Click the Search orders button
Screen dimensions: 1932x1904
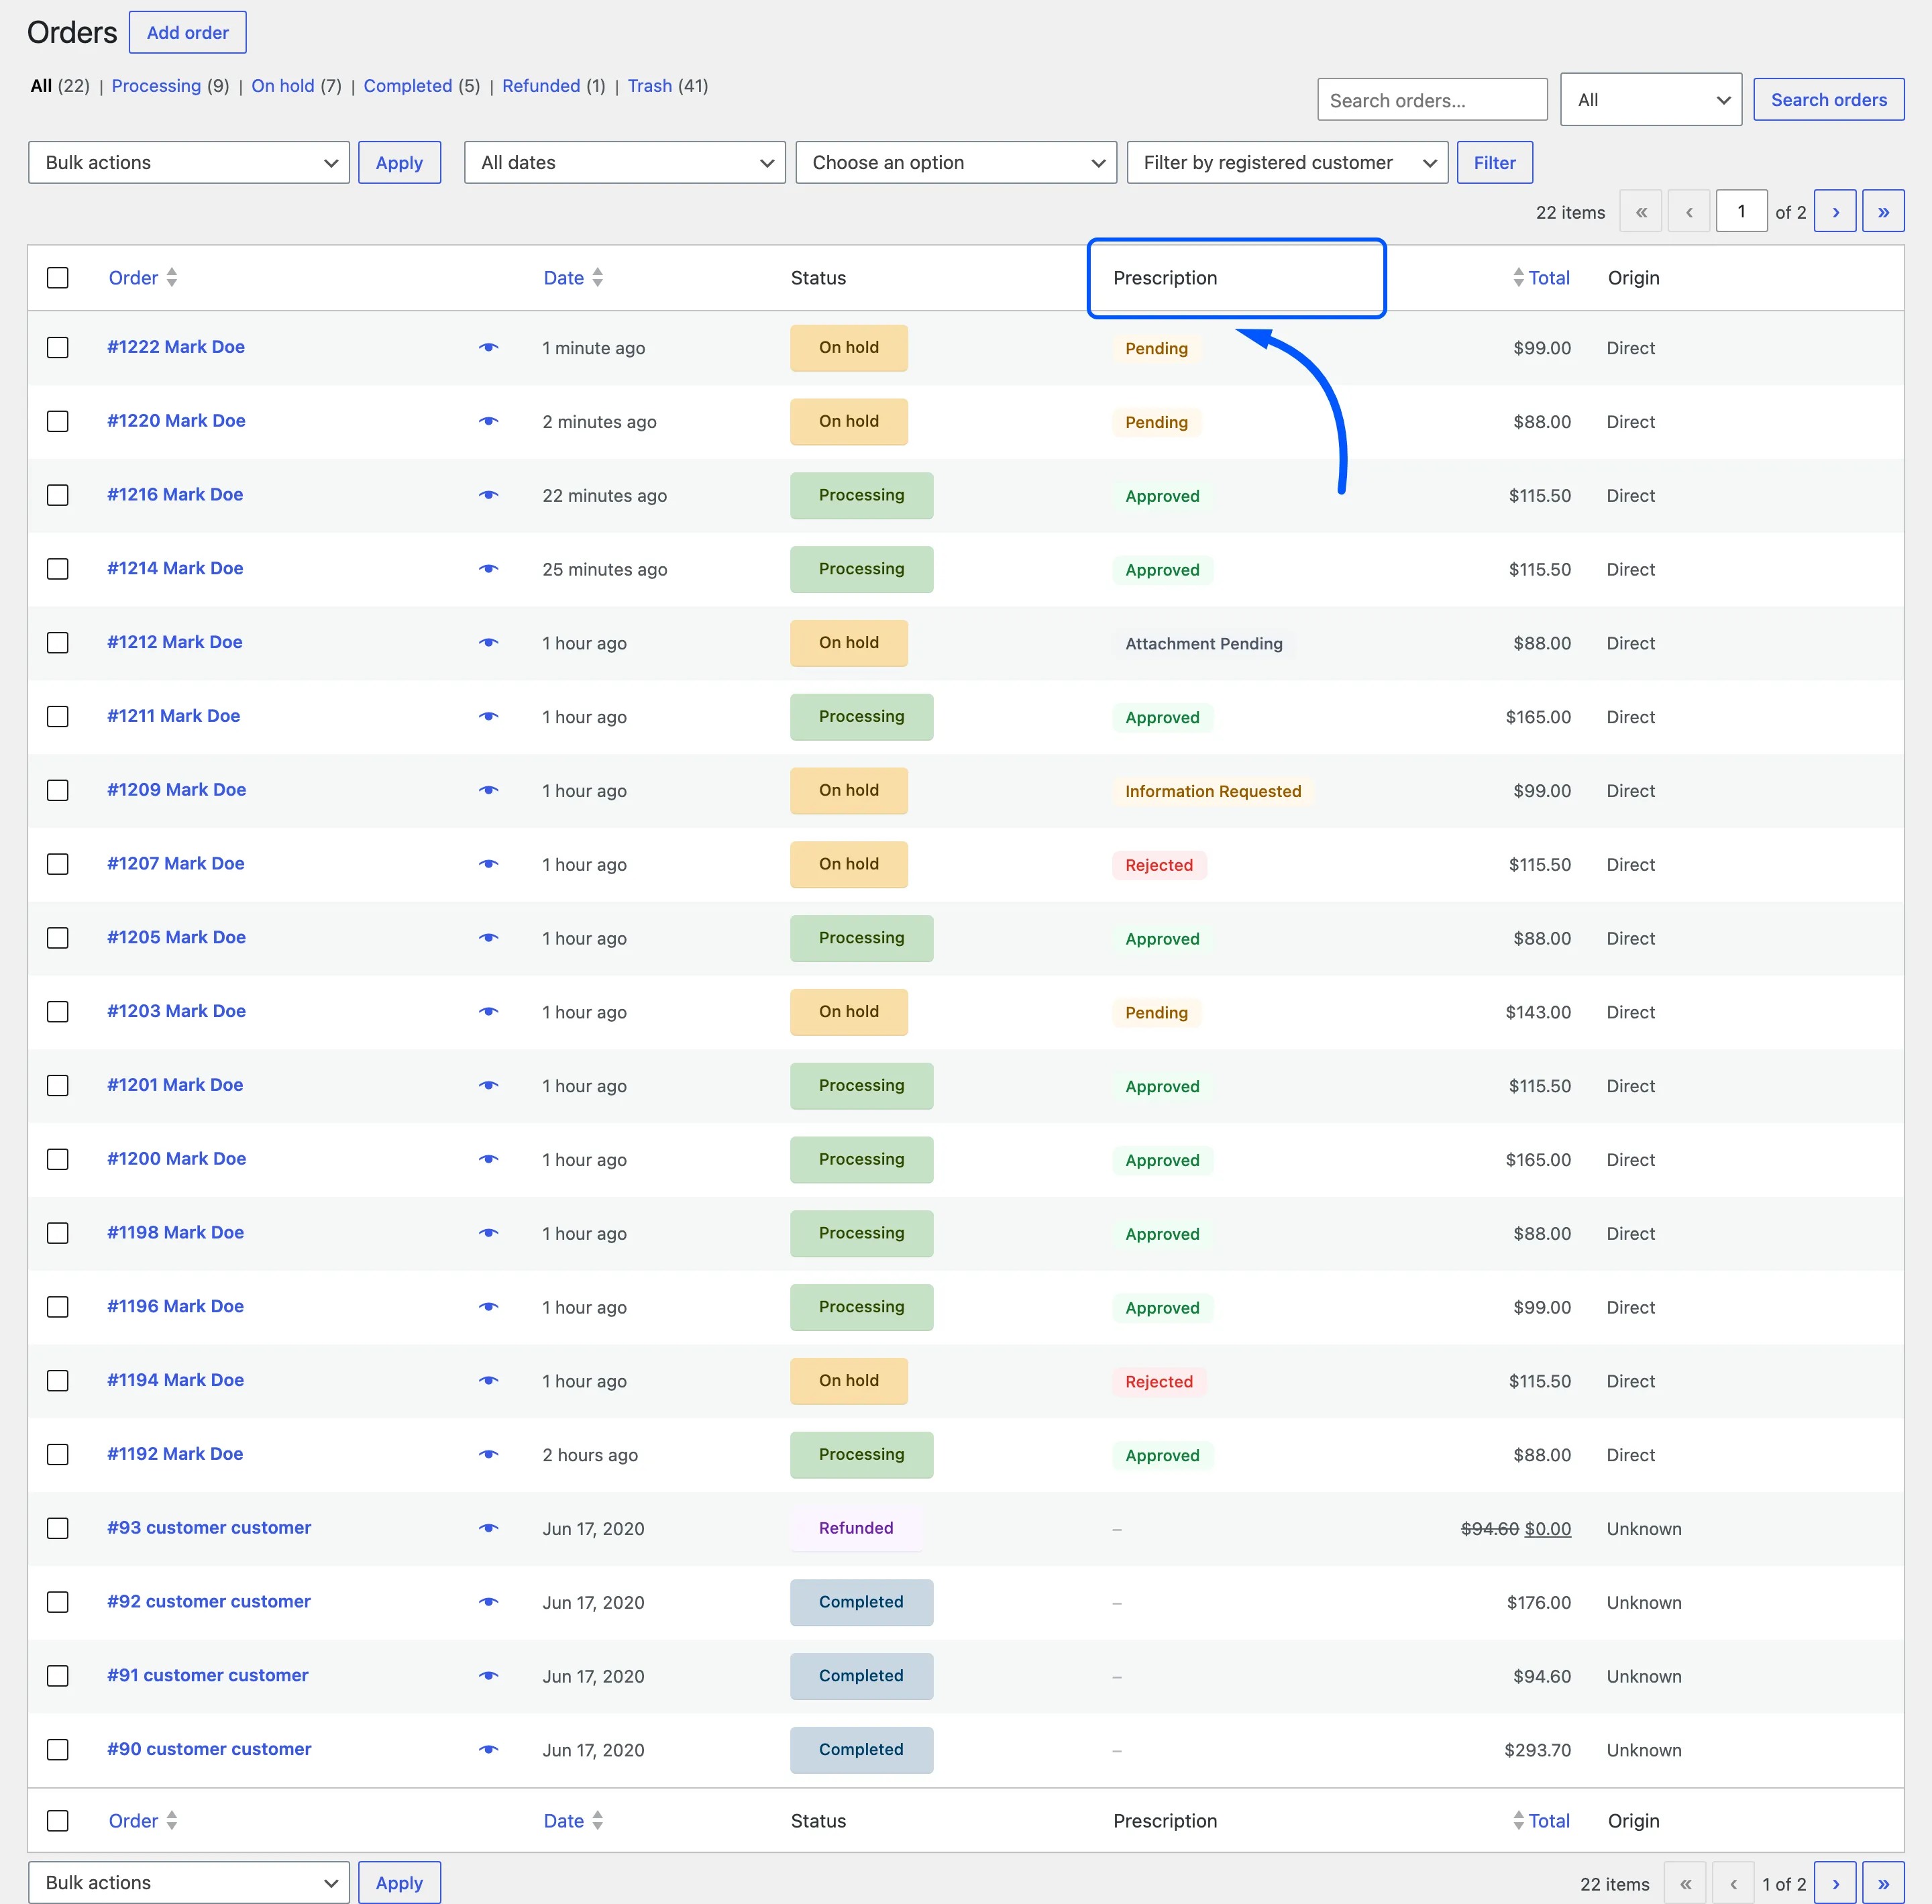(1829, 100)
